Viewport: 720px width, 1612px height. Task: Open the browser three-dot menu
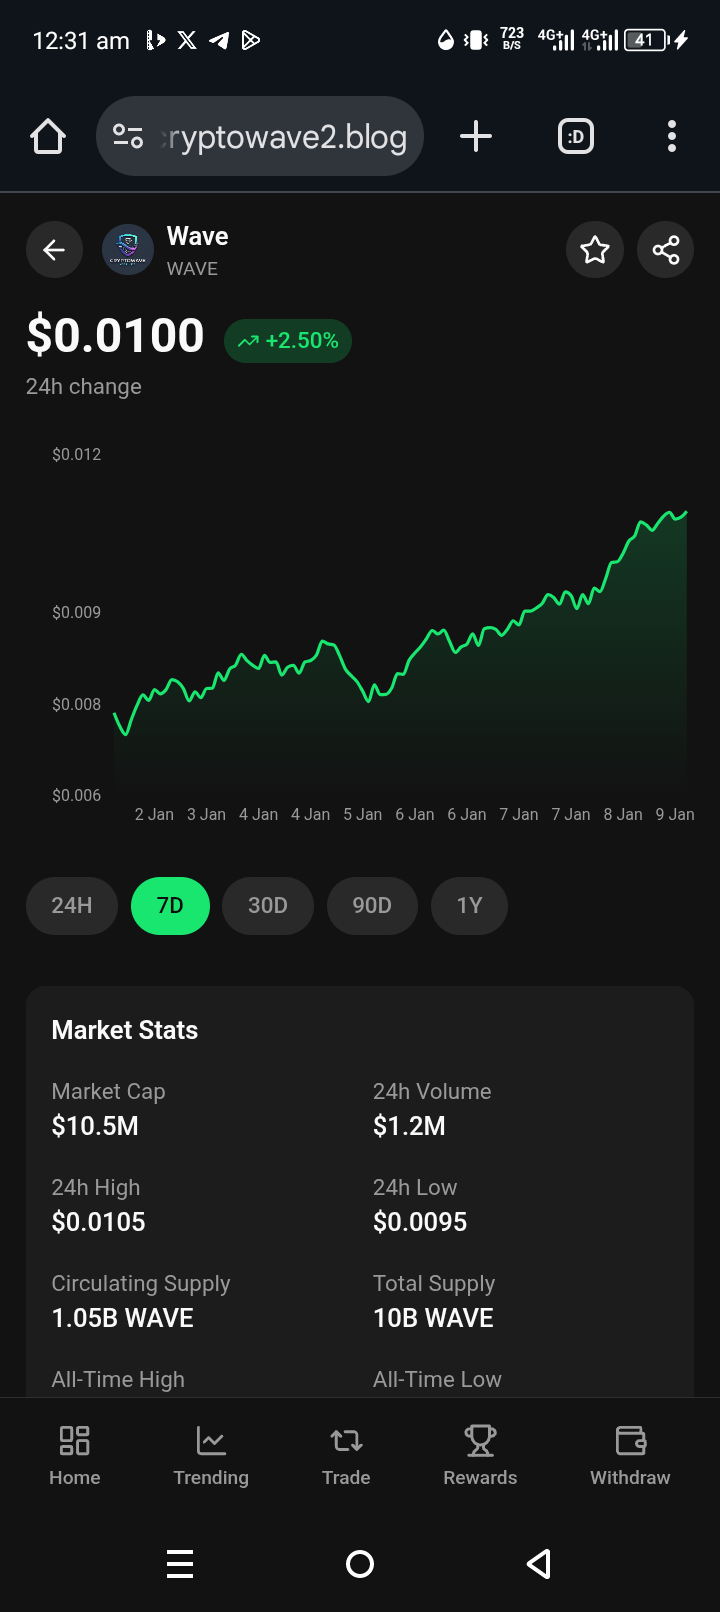[x=672, y=136]
